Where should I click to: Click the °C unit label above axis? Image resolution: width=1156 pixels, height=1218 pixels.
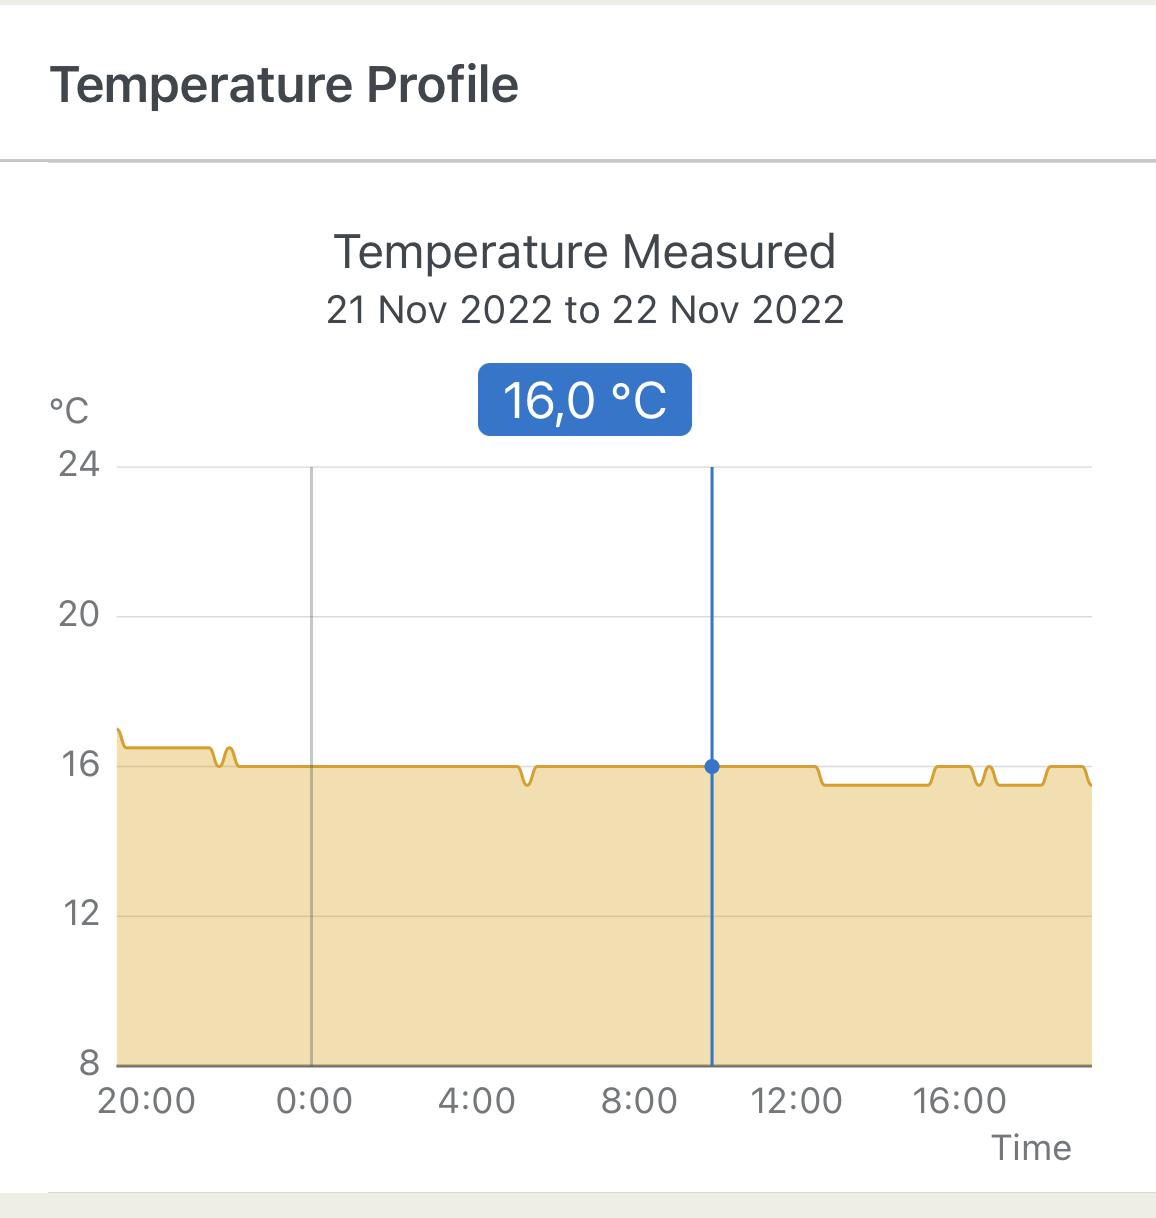69,410
